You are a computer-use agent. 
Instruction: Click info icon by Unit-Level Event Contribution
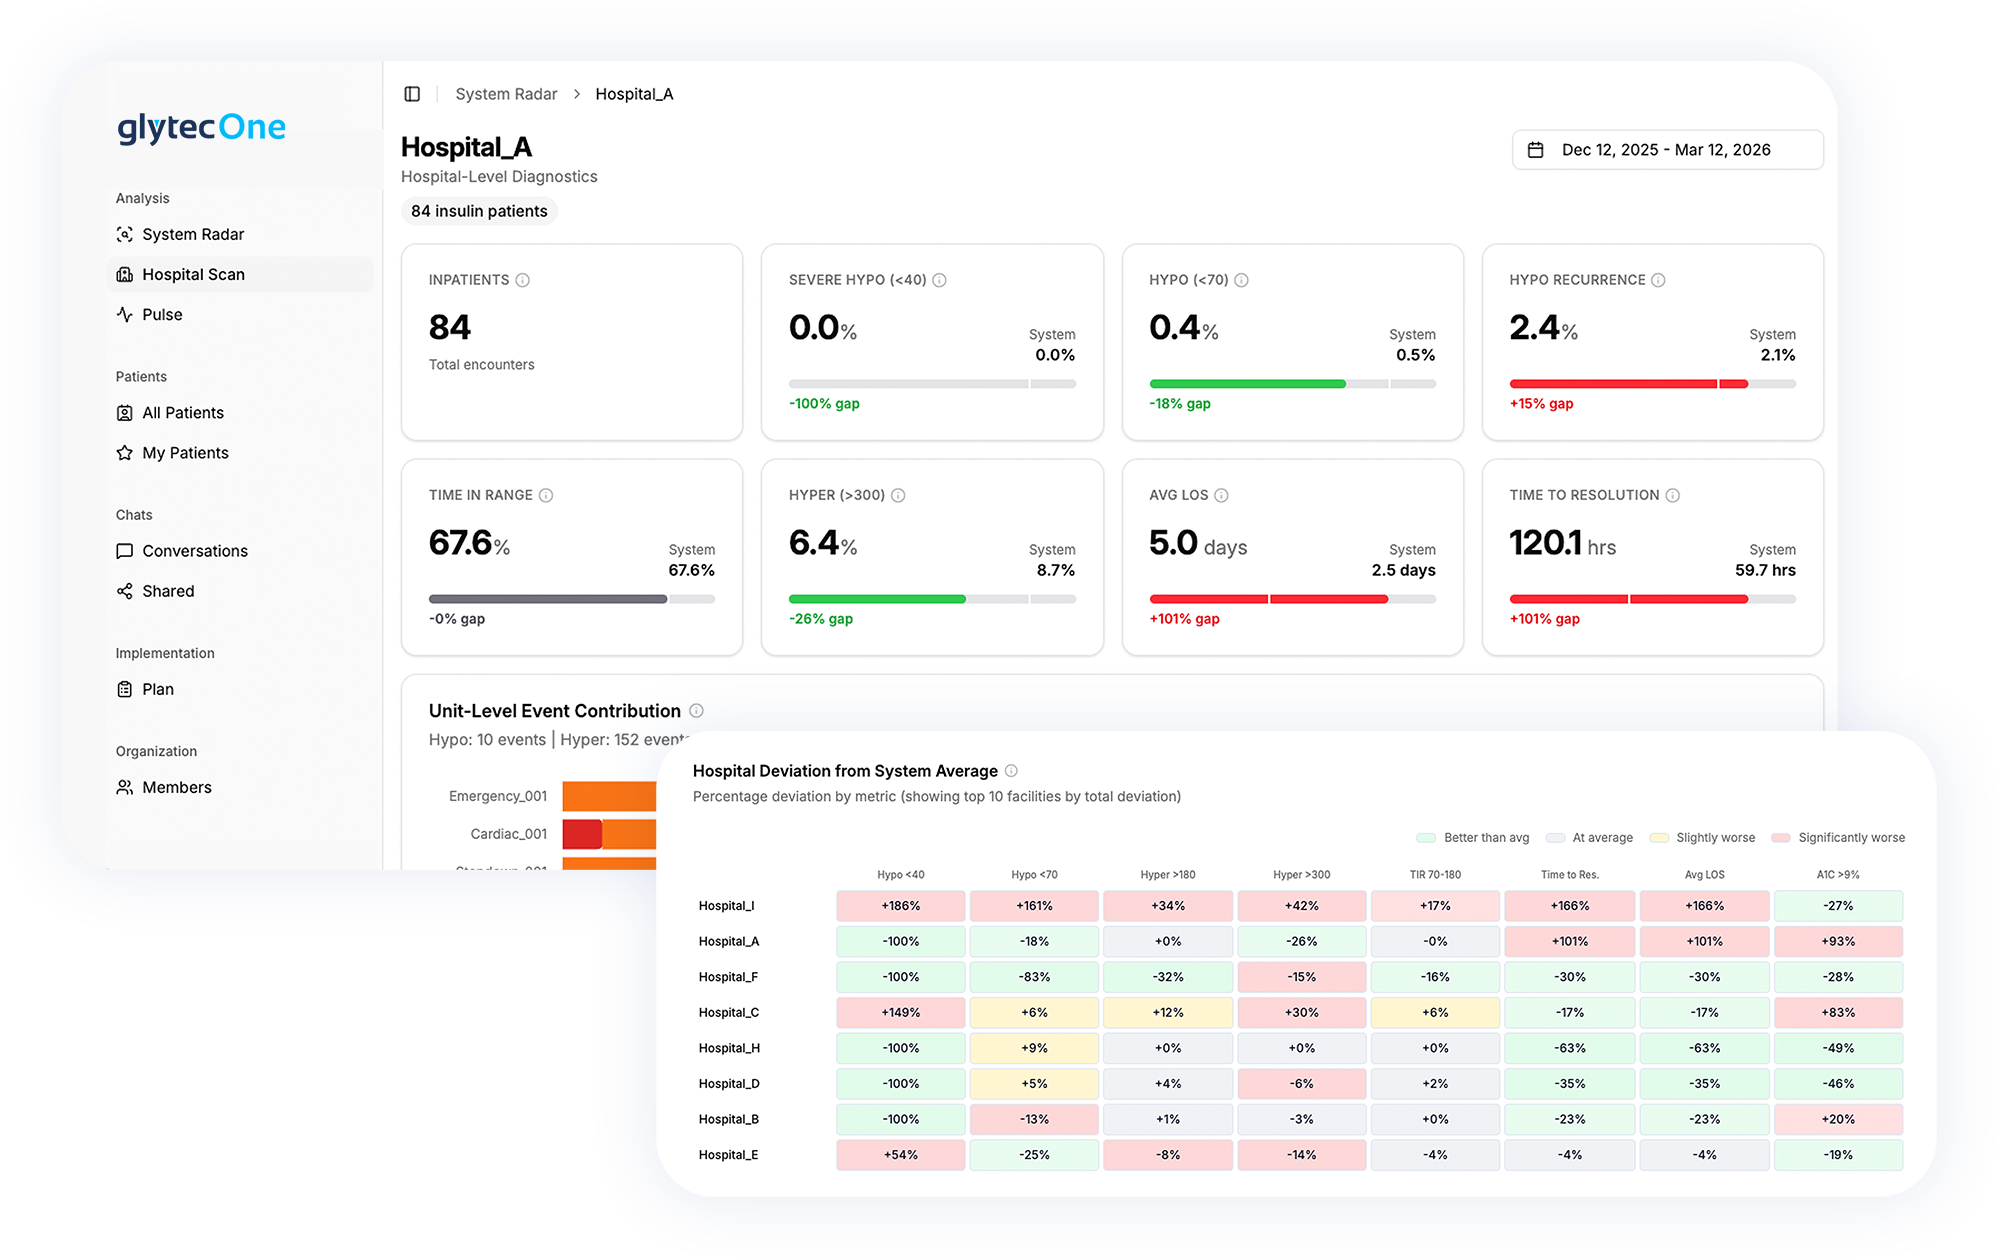tap(697, 711)
